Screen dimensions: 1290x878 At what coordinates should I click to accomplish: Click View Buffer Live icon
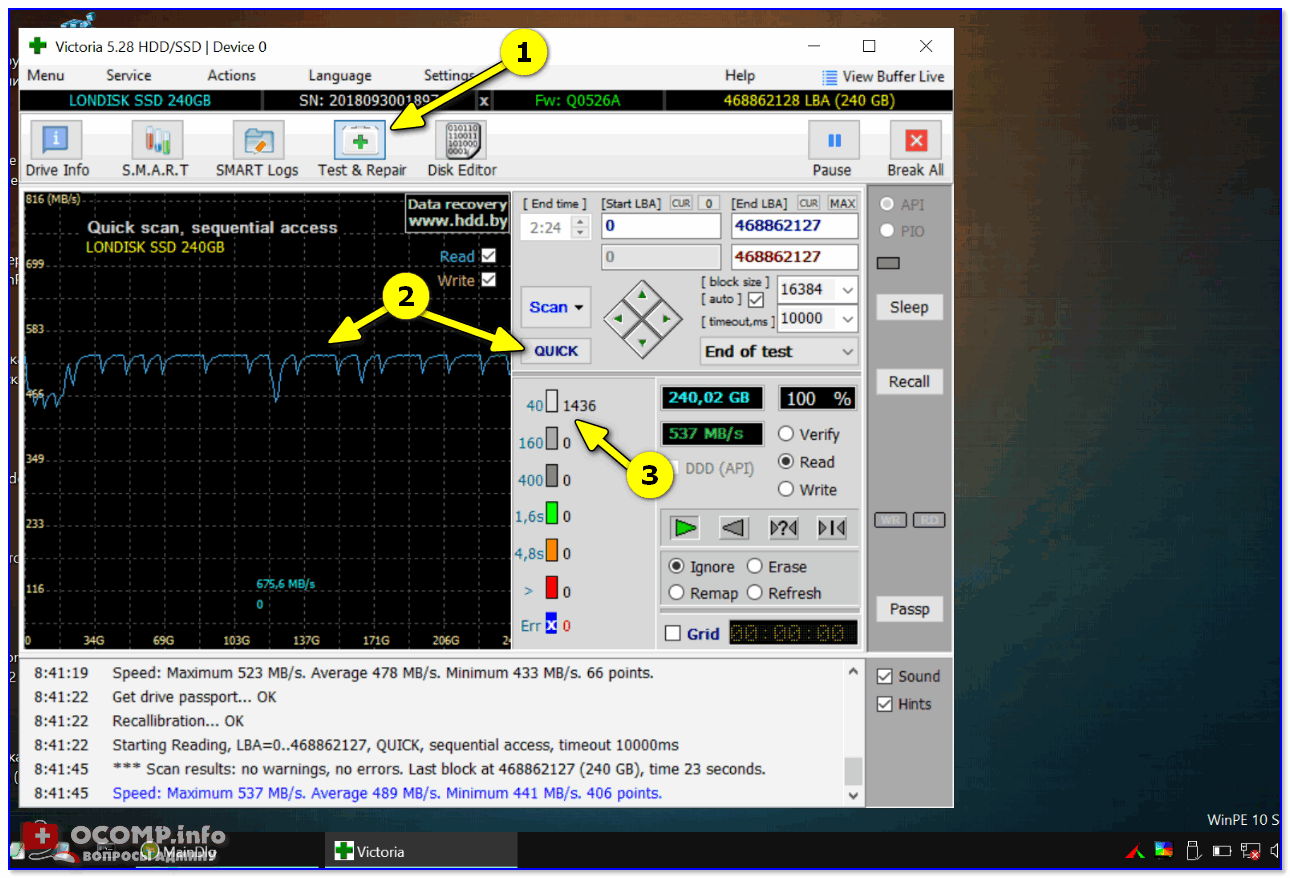(x=830, y=77)
